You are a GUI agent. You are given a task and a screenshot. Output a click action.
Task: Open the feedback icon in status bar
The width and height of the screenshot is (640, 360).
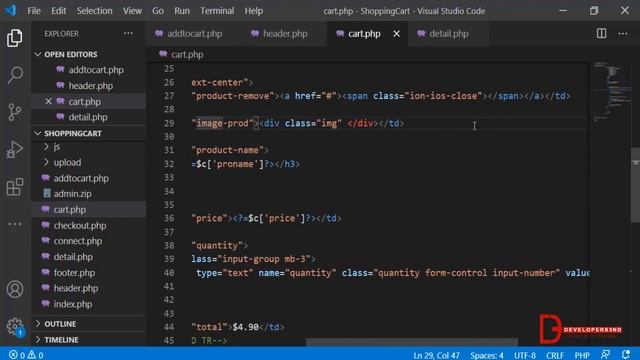tap(605, 355)
